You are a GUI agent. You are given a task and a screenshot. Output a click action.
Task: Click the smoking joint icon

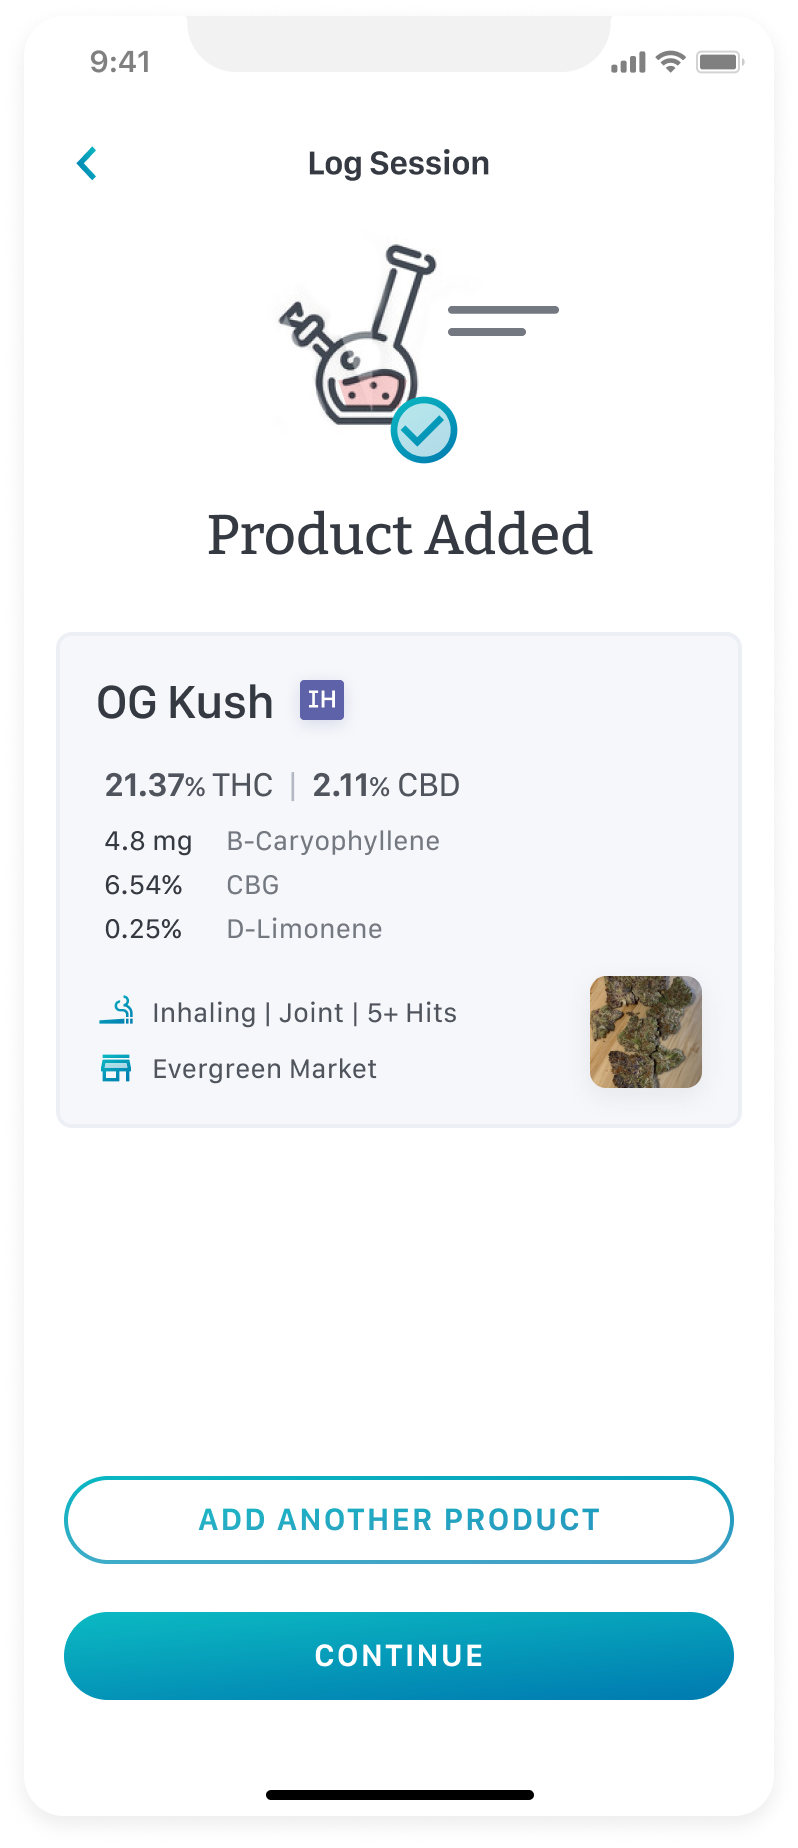(117, 1011)
